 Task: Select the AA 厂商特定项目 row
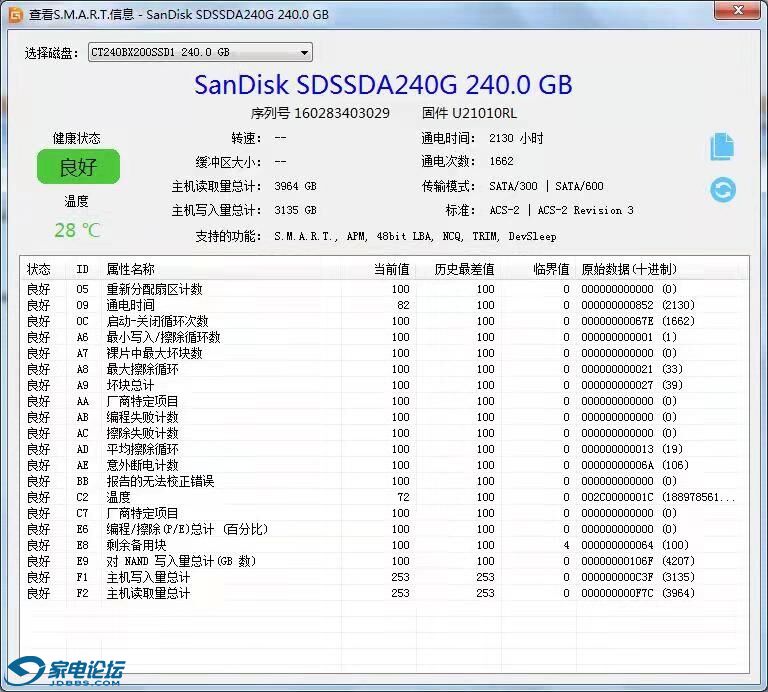coord(384,401)
